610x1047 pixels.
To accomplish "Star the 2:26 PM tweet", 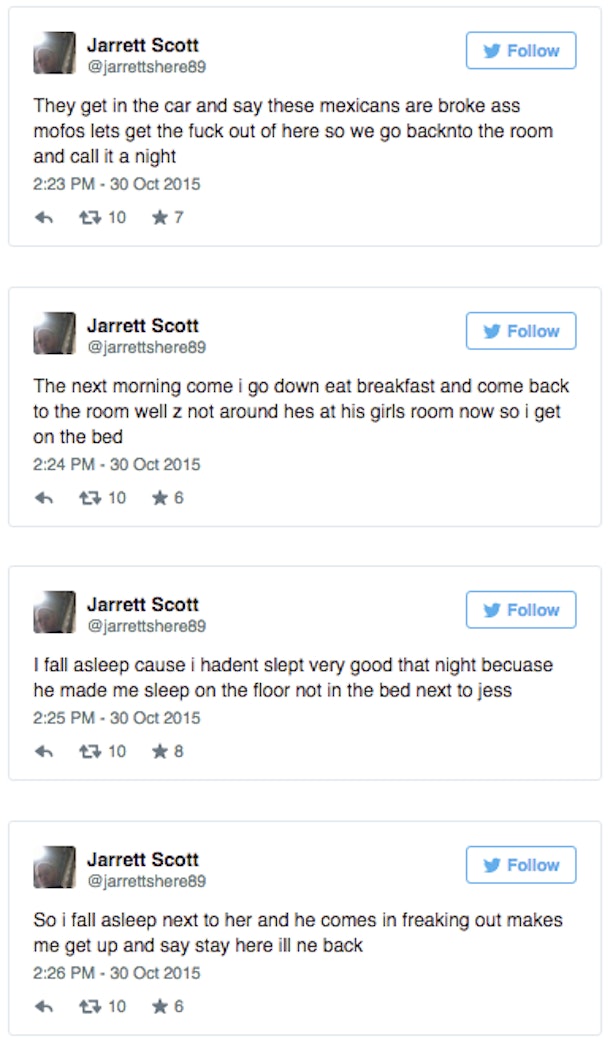I will point(158,1006).
